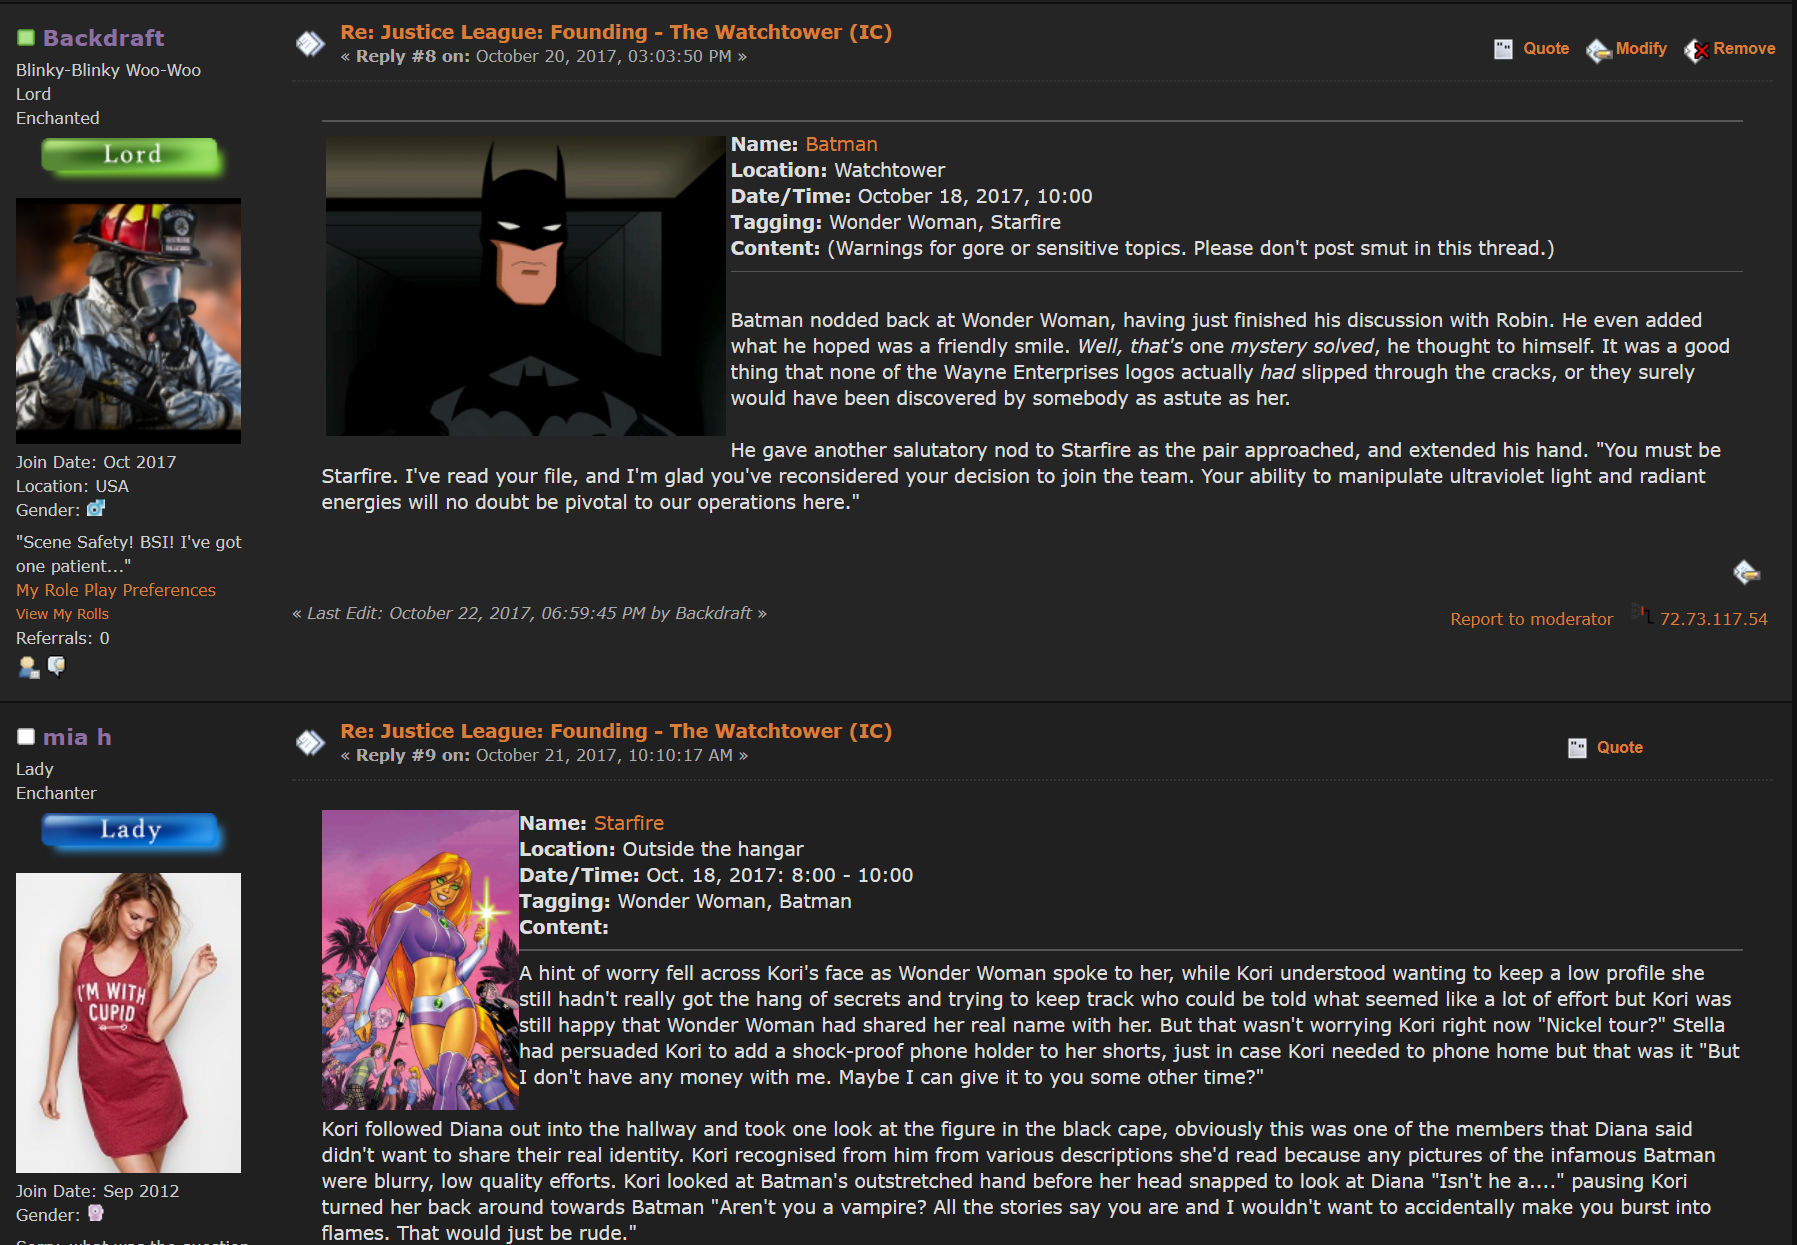Click the Starfire character image
The height and width of the screenshot is (1245, 1797).
tap(420, 960)
